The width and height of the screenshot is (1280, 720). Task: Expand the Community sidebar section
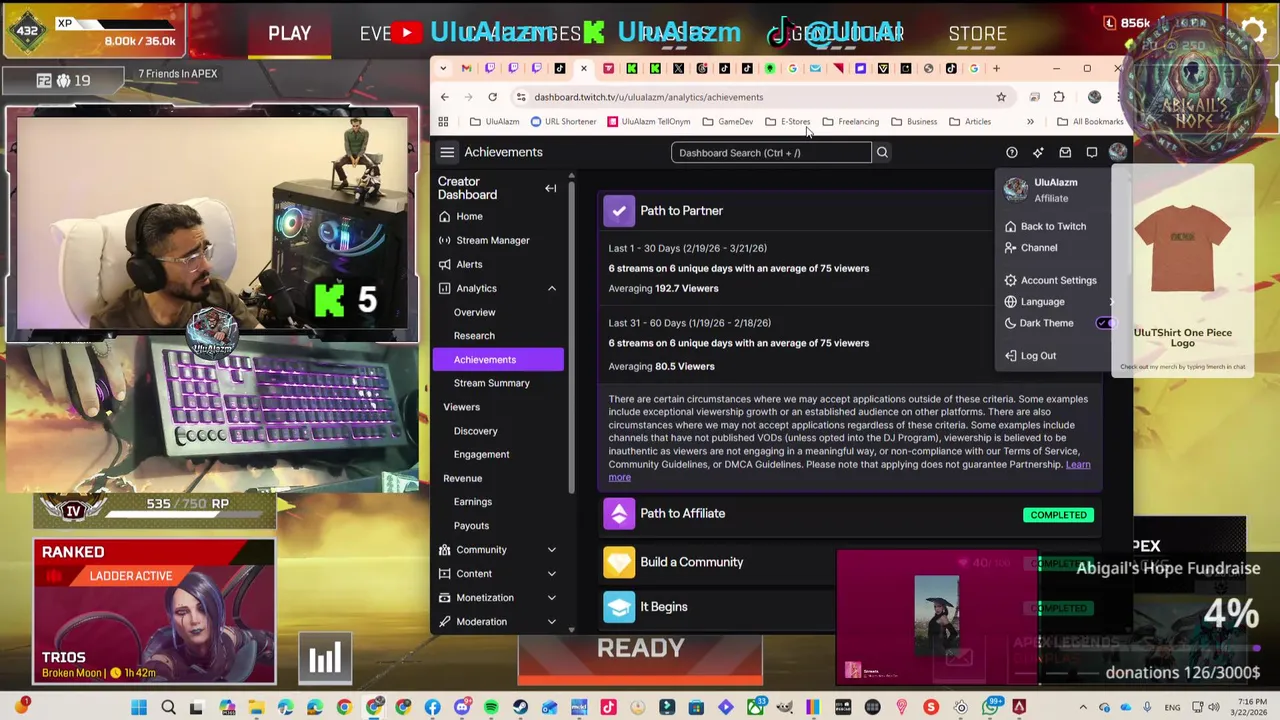551,550
